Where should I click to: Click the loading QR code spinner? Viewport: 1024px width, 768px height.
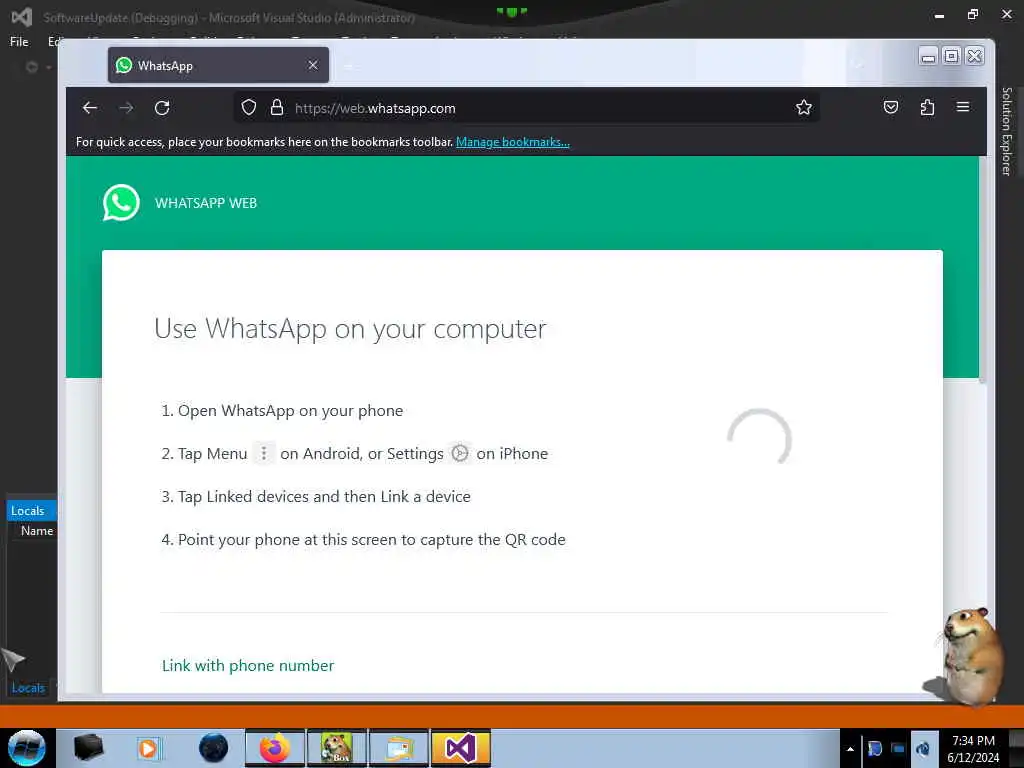point(760,439)
